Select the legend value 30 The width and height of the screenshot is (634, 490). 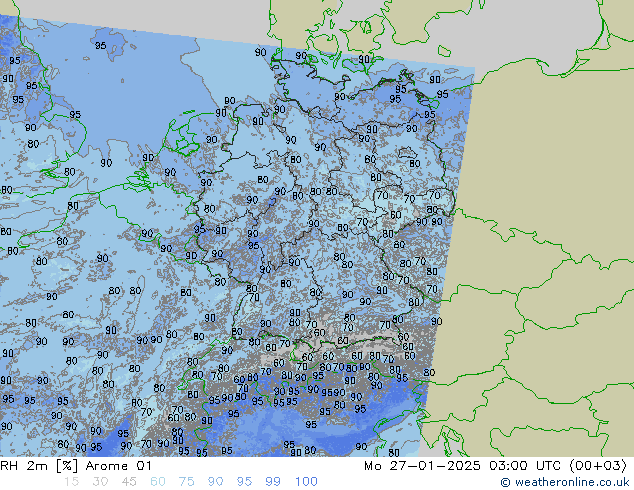(x=100, y=482)
